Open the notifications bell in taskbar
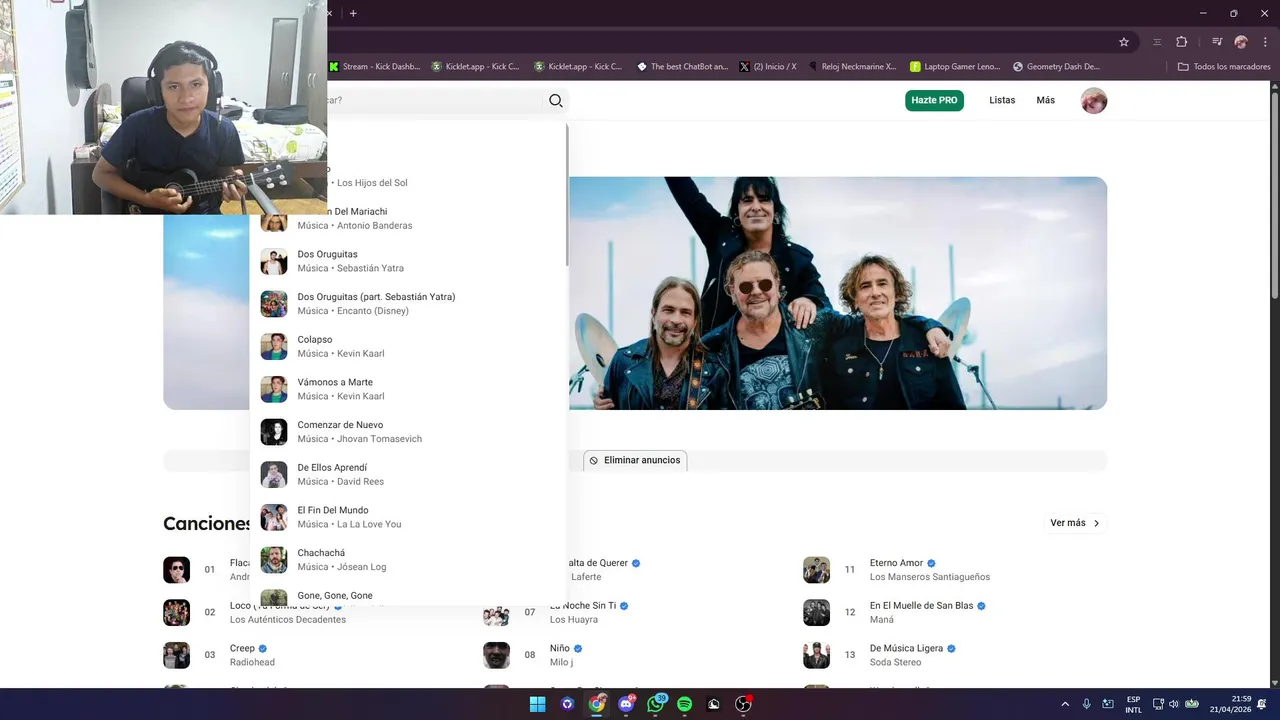This screenshot has height=720, width=1280. tap(1262, 704)
